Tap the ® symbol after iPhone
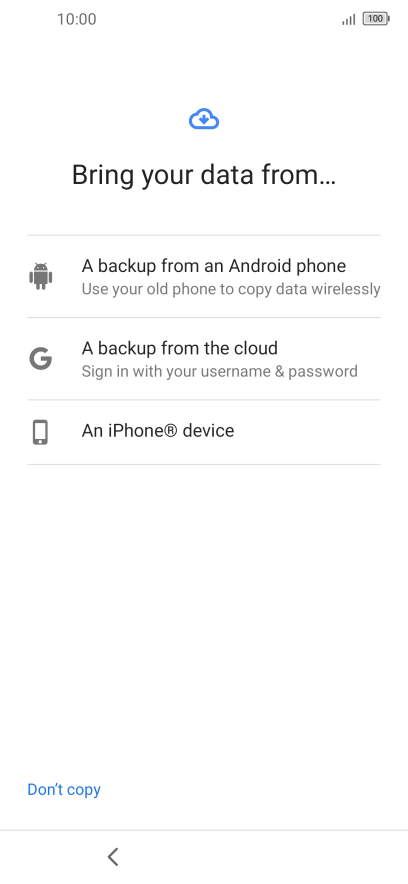This screenshot has height=884, width=408. pyautogui.click(x=172, y=431)
